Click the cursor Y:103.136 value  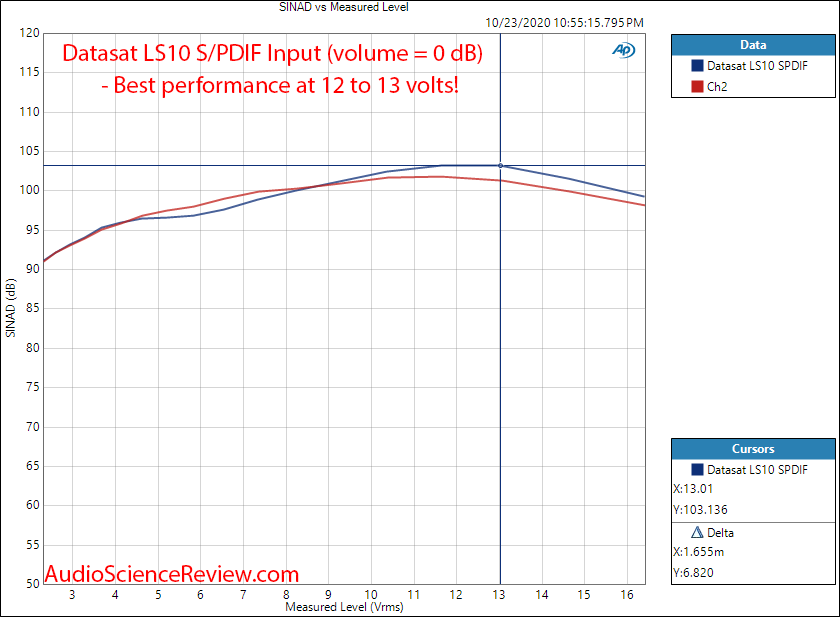tap(700, 510)
